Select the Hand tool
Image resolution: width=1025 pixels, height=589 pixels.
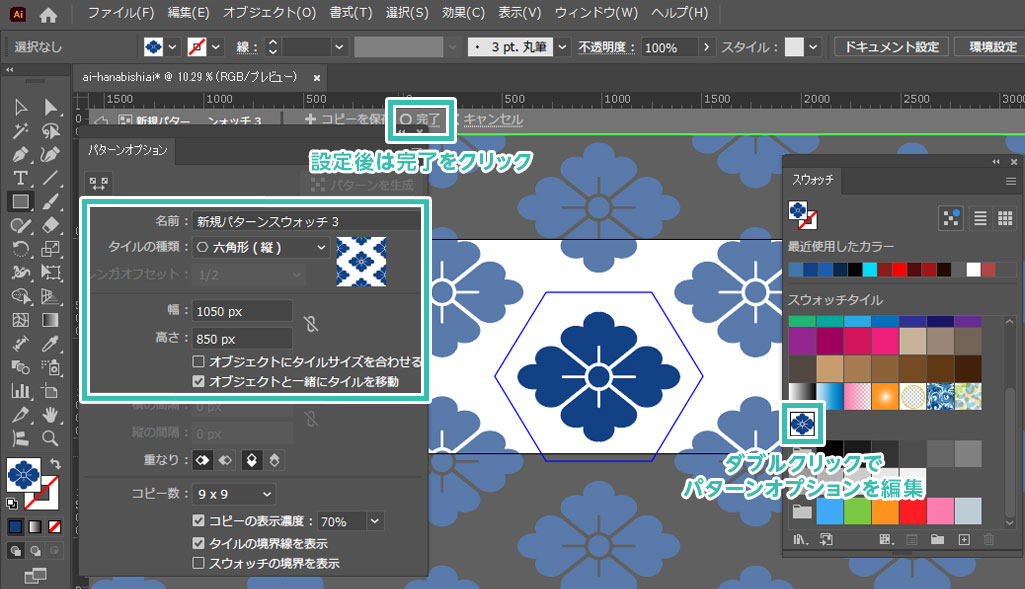pos(49,414)
